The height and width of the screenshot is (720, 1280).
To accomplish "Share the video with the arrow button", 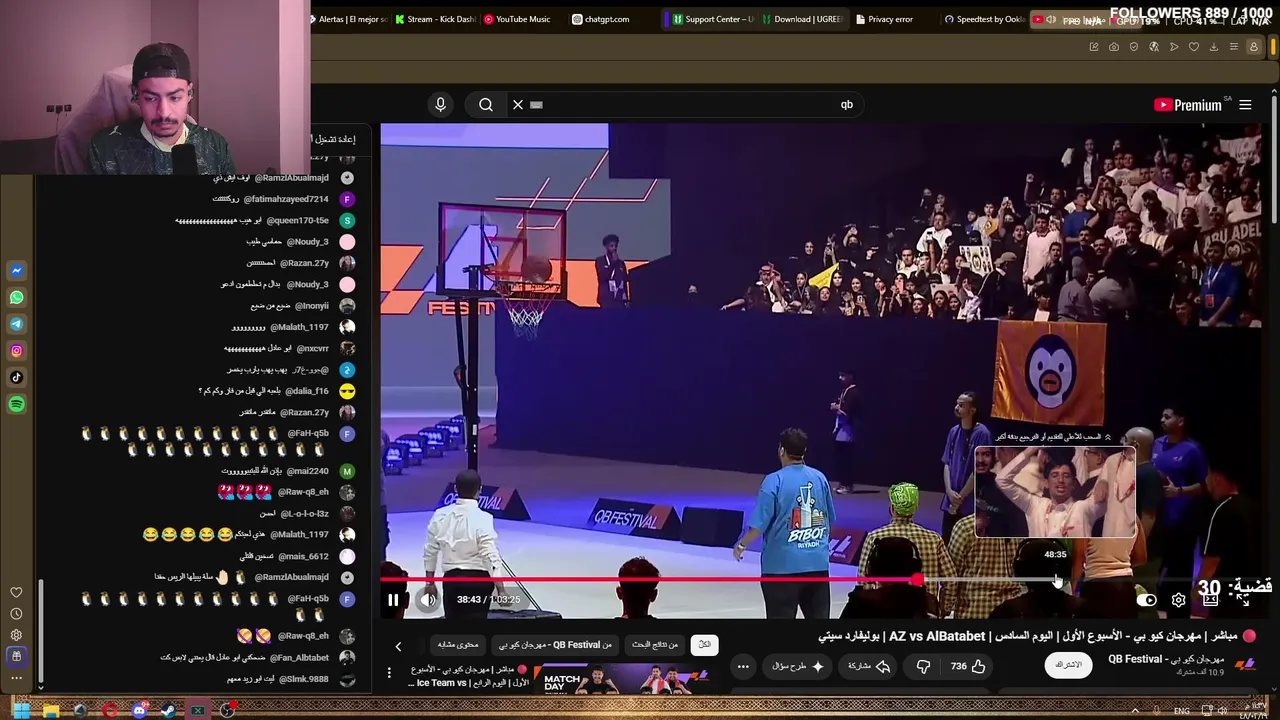I will point(868,666).
